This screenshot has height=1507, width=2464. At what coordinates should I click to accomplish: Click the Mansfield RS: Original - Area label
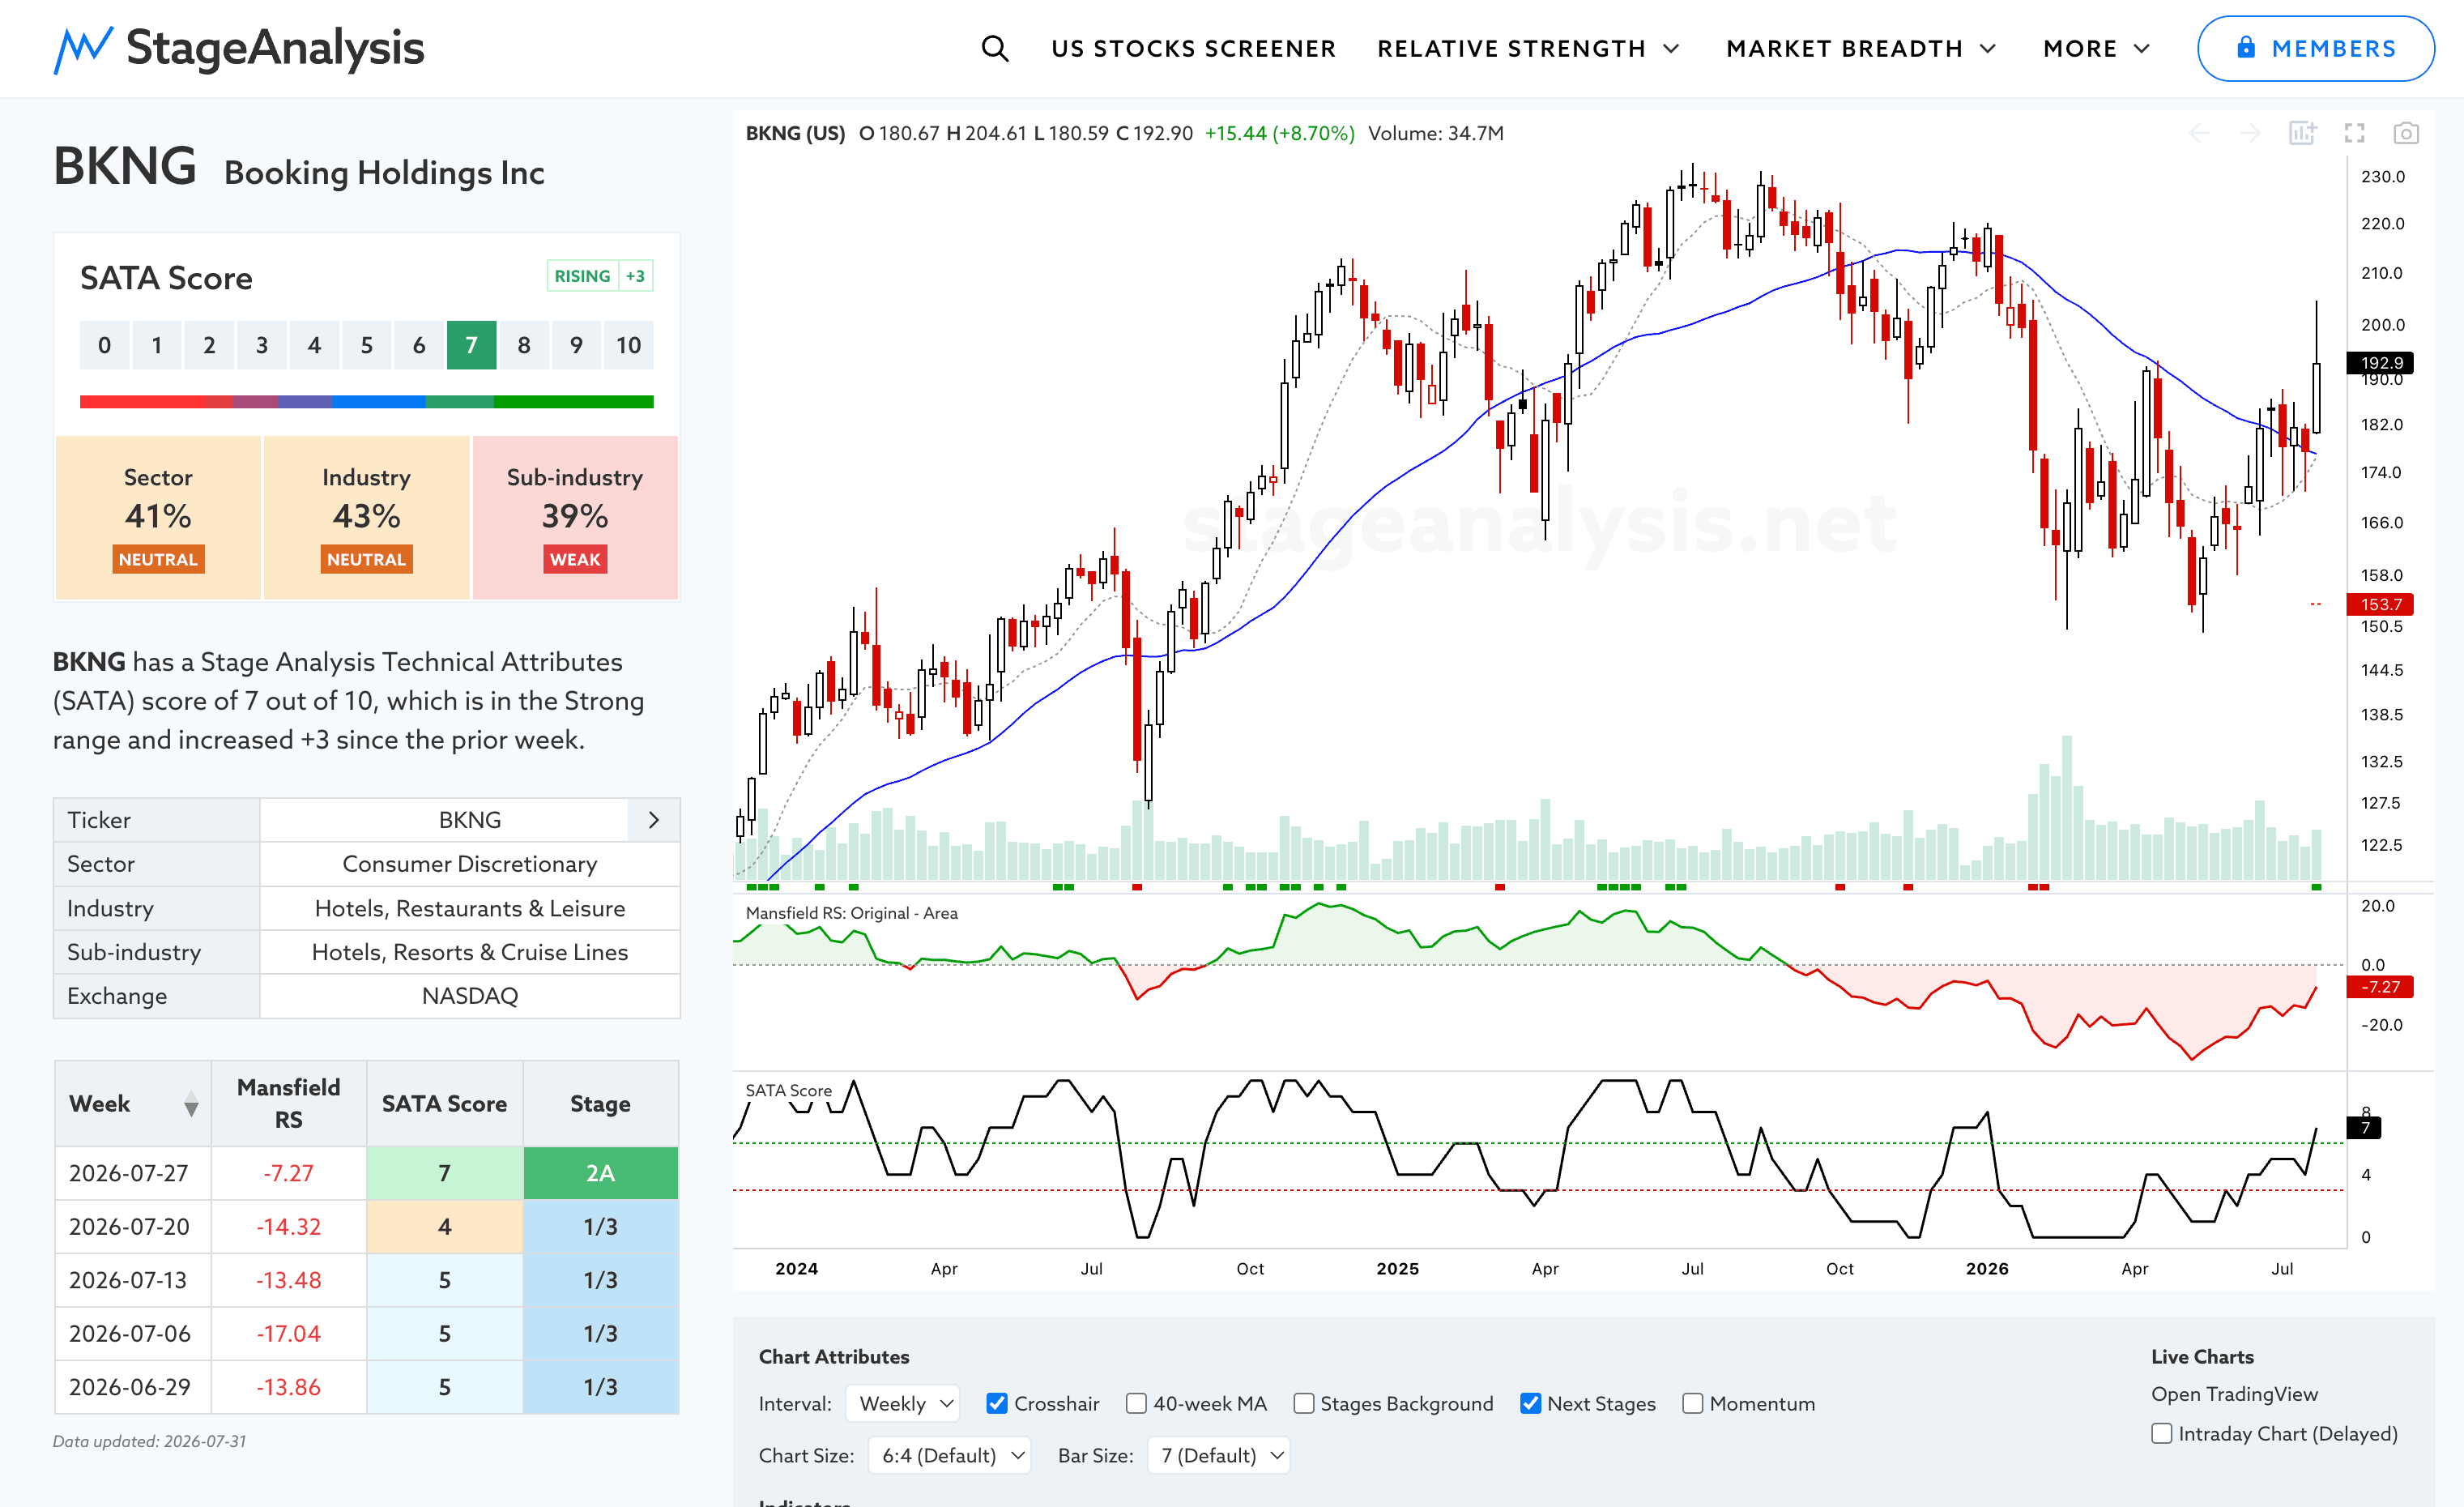point(851,913)
